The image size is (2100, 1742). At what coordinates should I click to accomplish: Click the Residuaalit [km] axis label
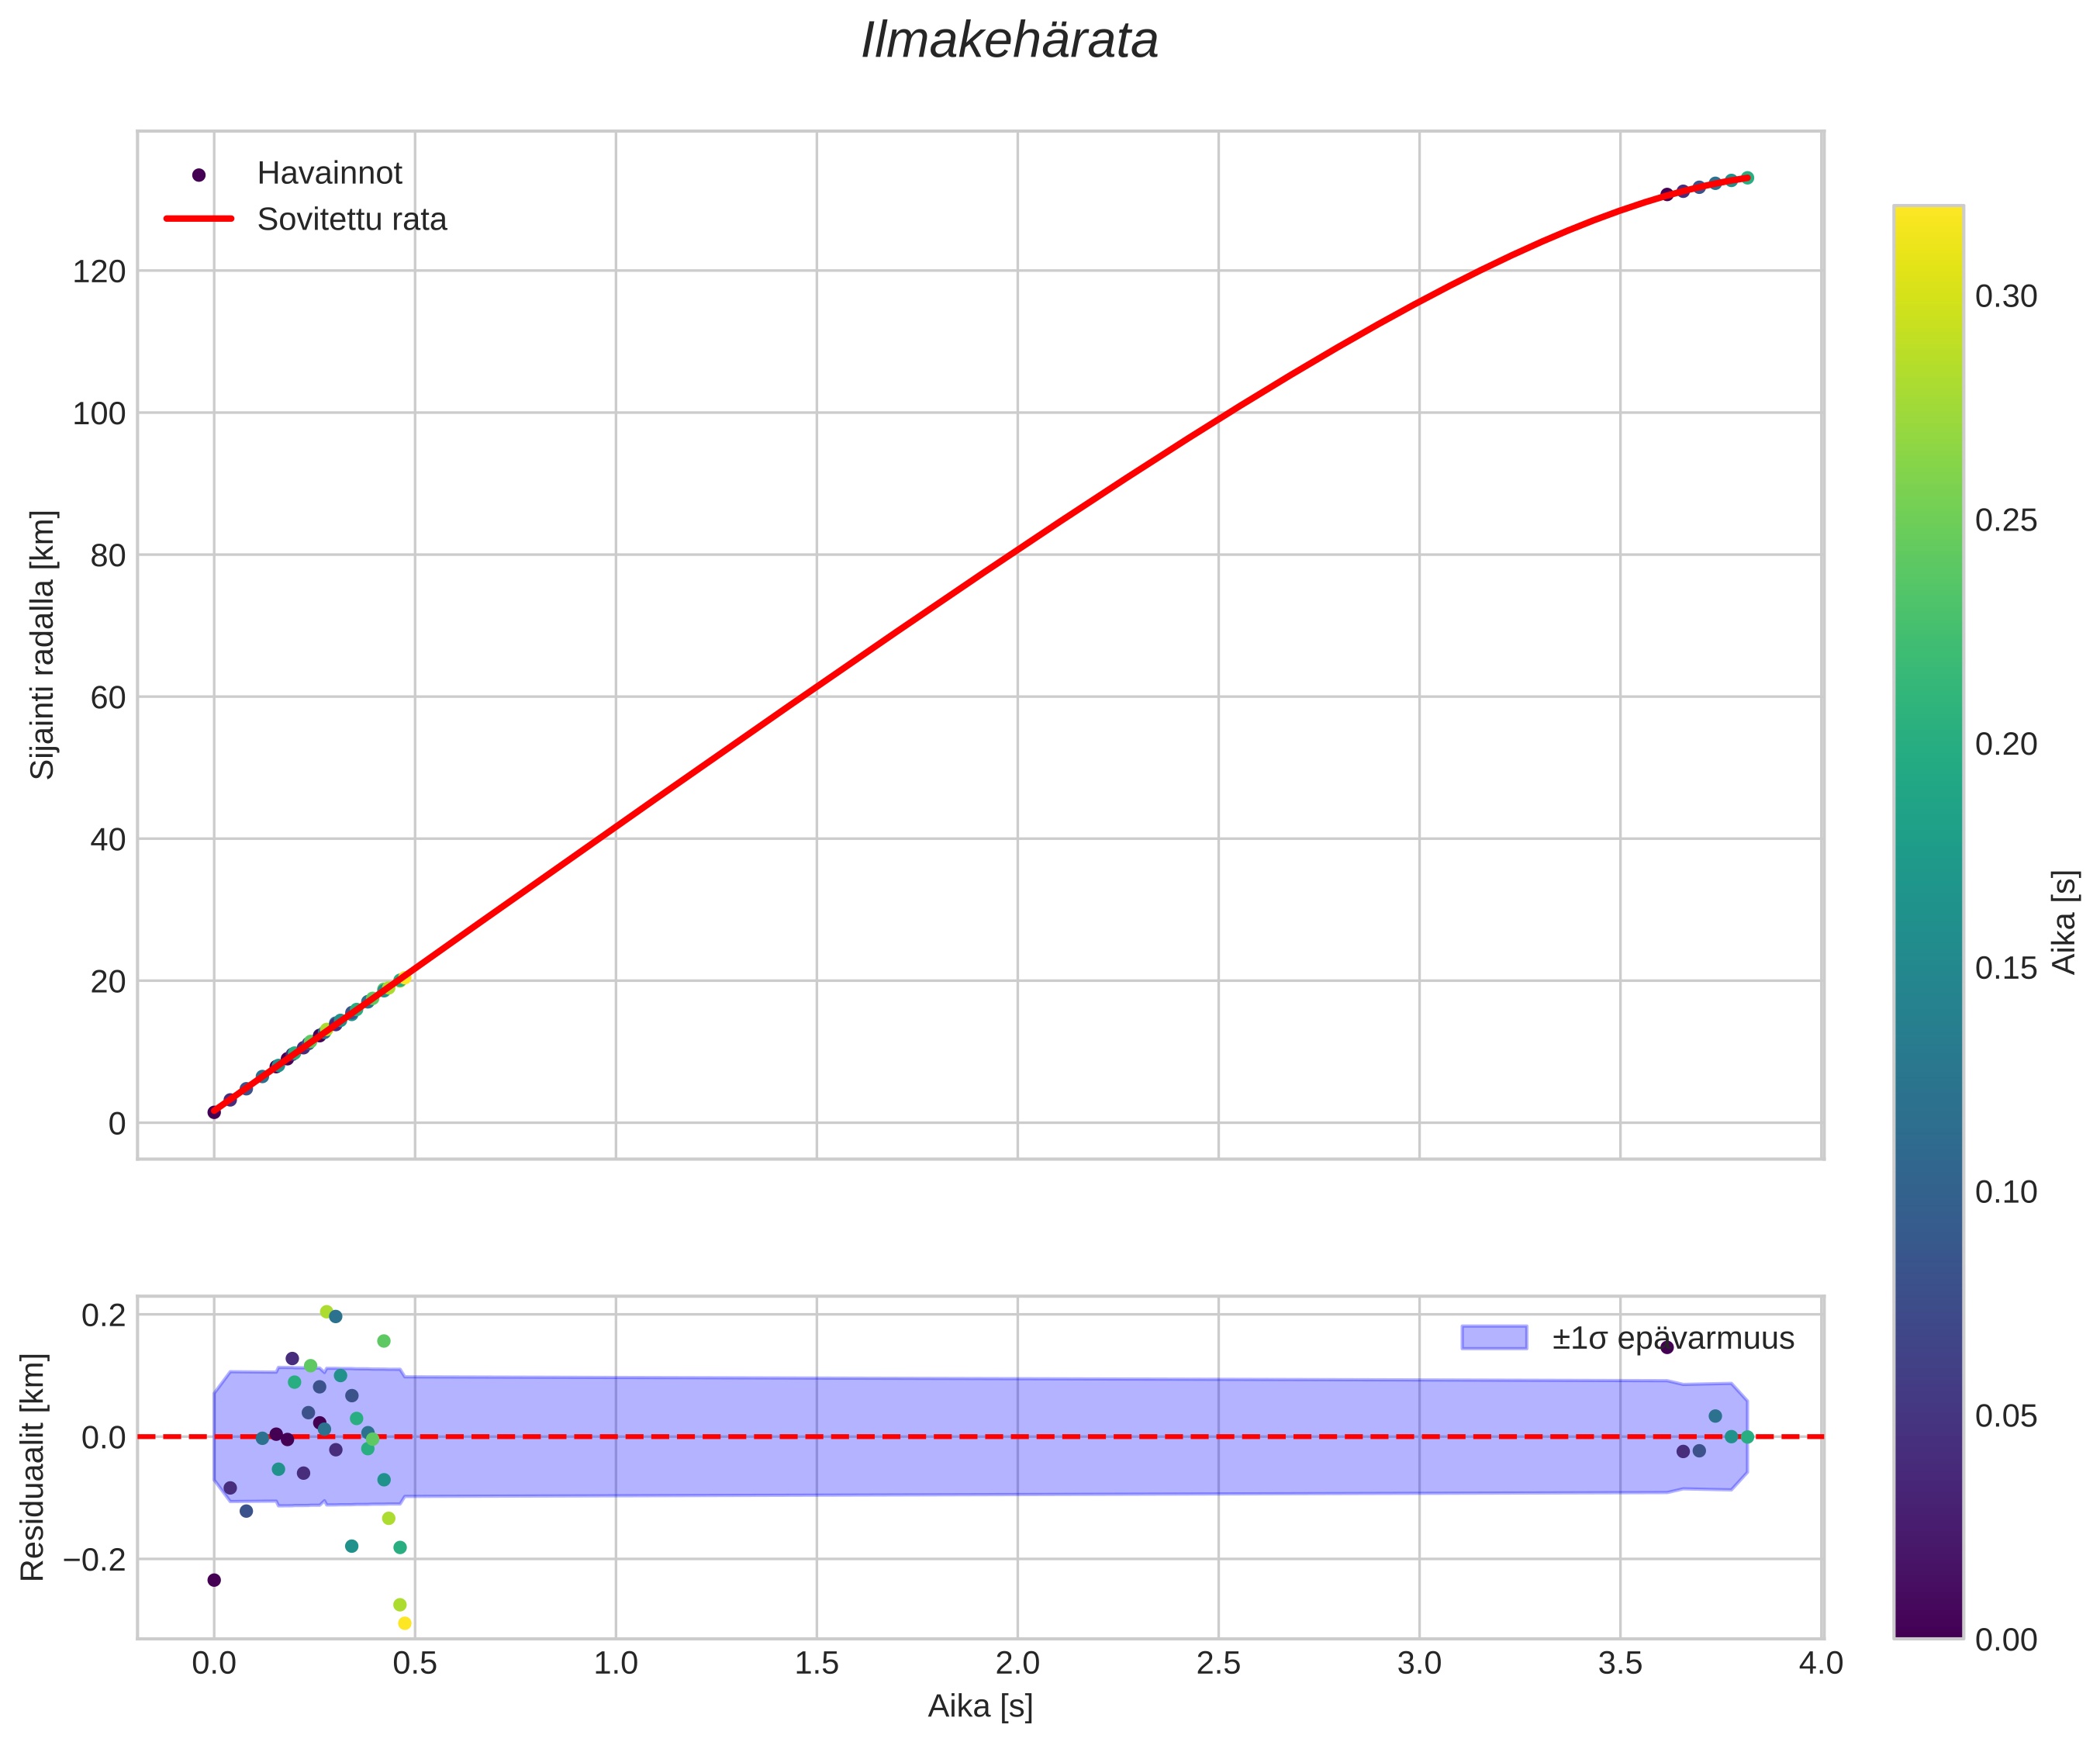coord(33,1467)
